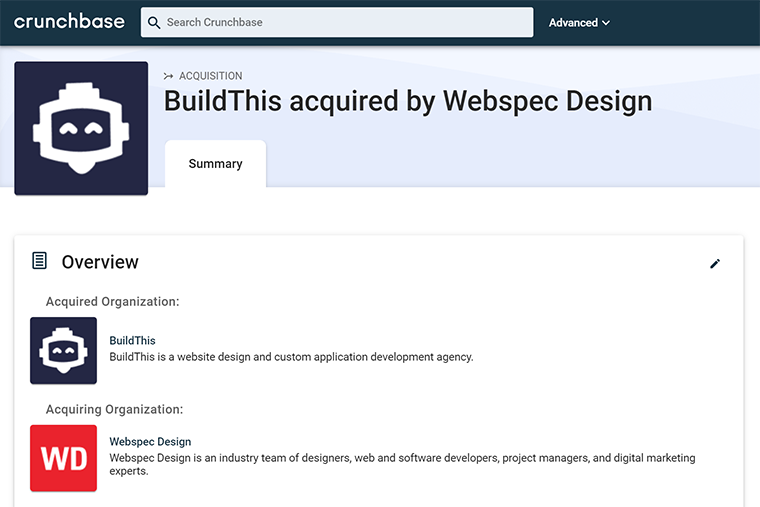This screenshot has width=760, height=507.
Task: Click the Overview document icon
Action: 40,261
